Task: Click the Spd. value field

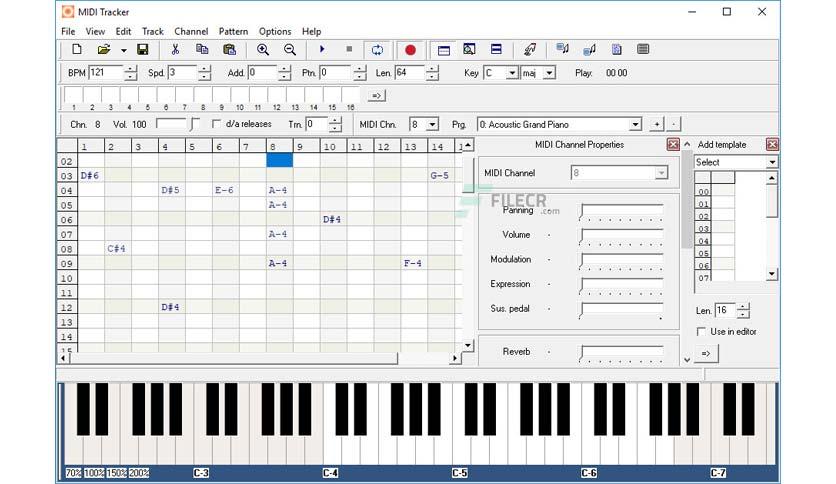Action: point(182,72)
